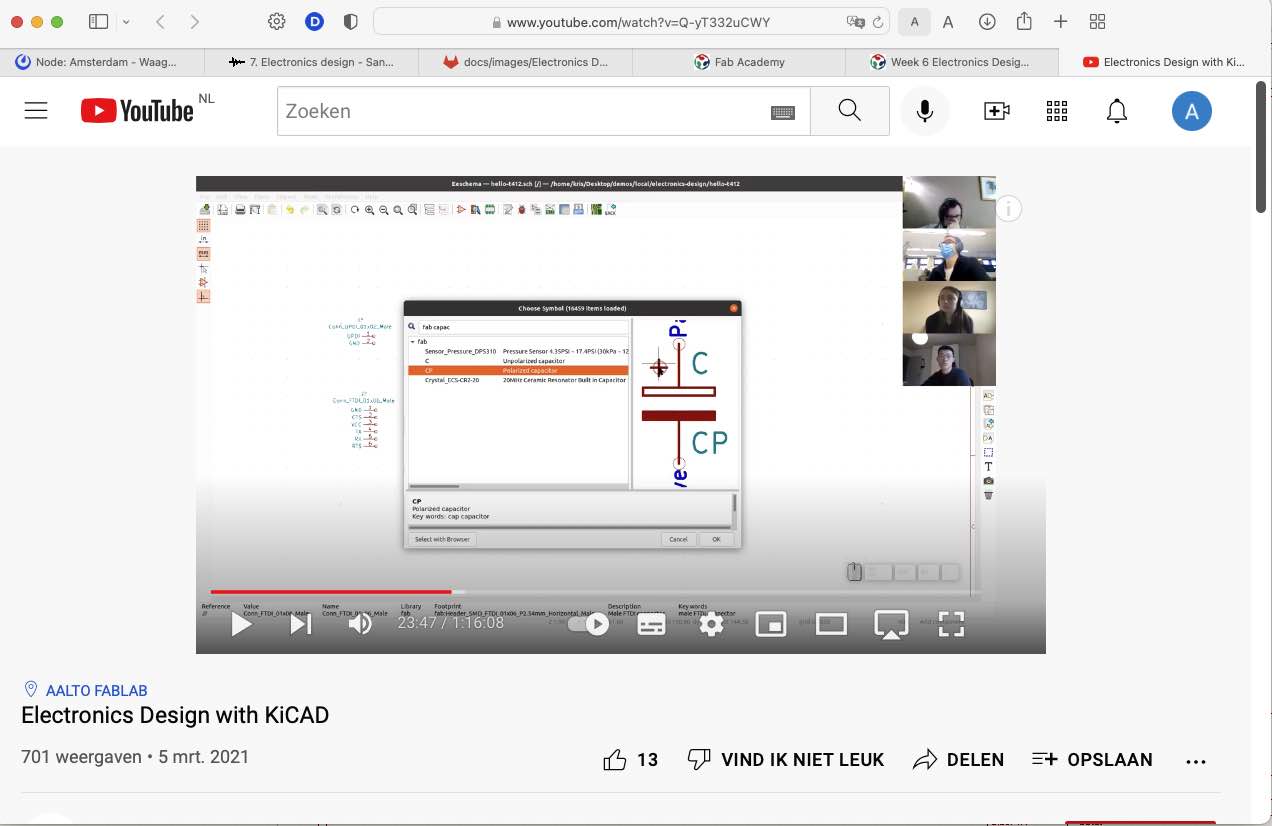Viewport: 1272px width, 826px height.
Task: Go to the YouTube home logo
Action: (137, 111)
